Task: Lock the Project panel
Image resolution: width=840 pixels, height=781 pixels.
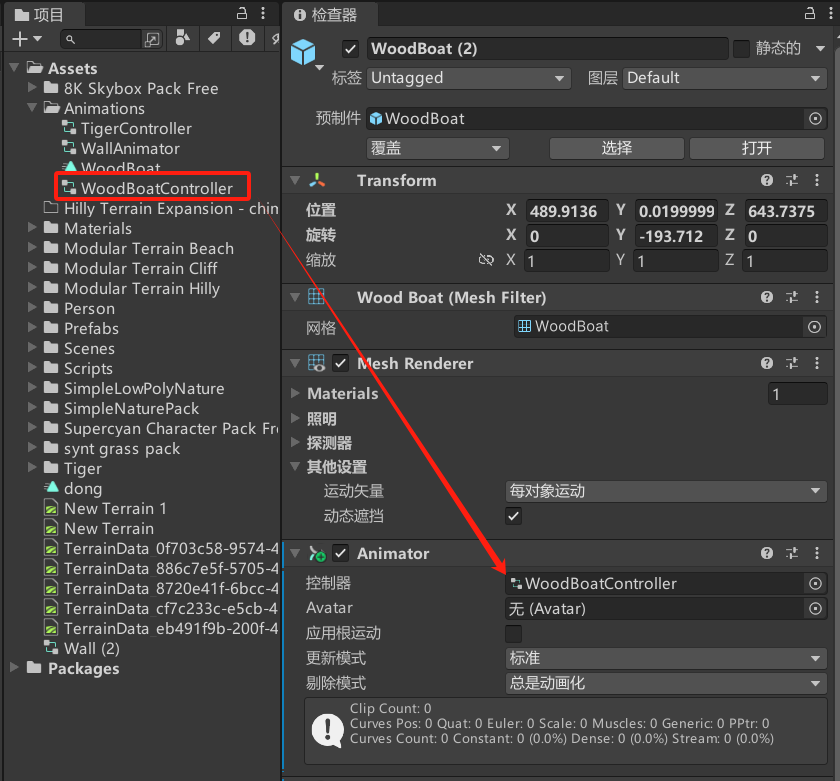Action: click(x=242, y=13)
